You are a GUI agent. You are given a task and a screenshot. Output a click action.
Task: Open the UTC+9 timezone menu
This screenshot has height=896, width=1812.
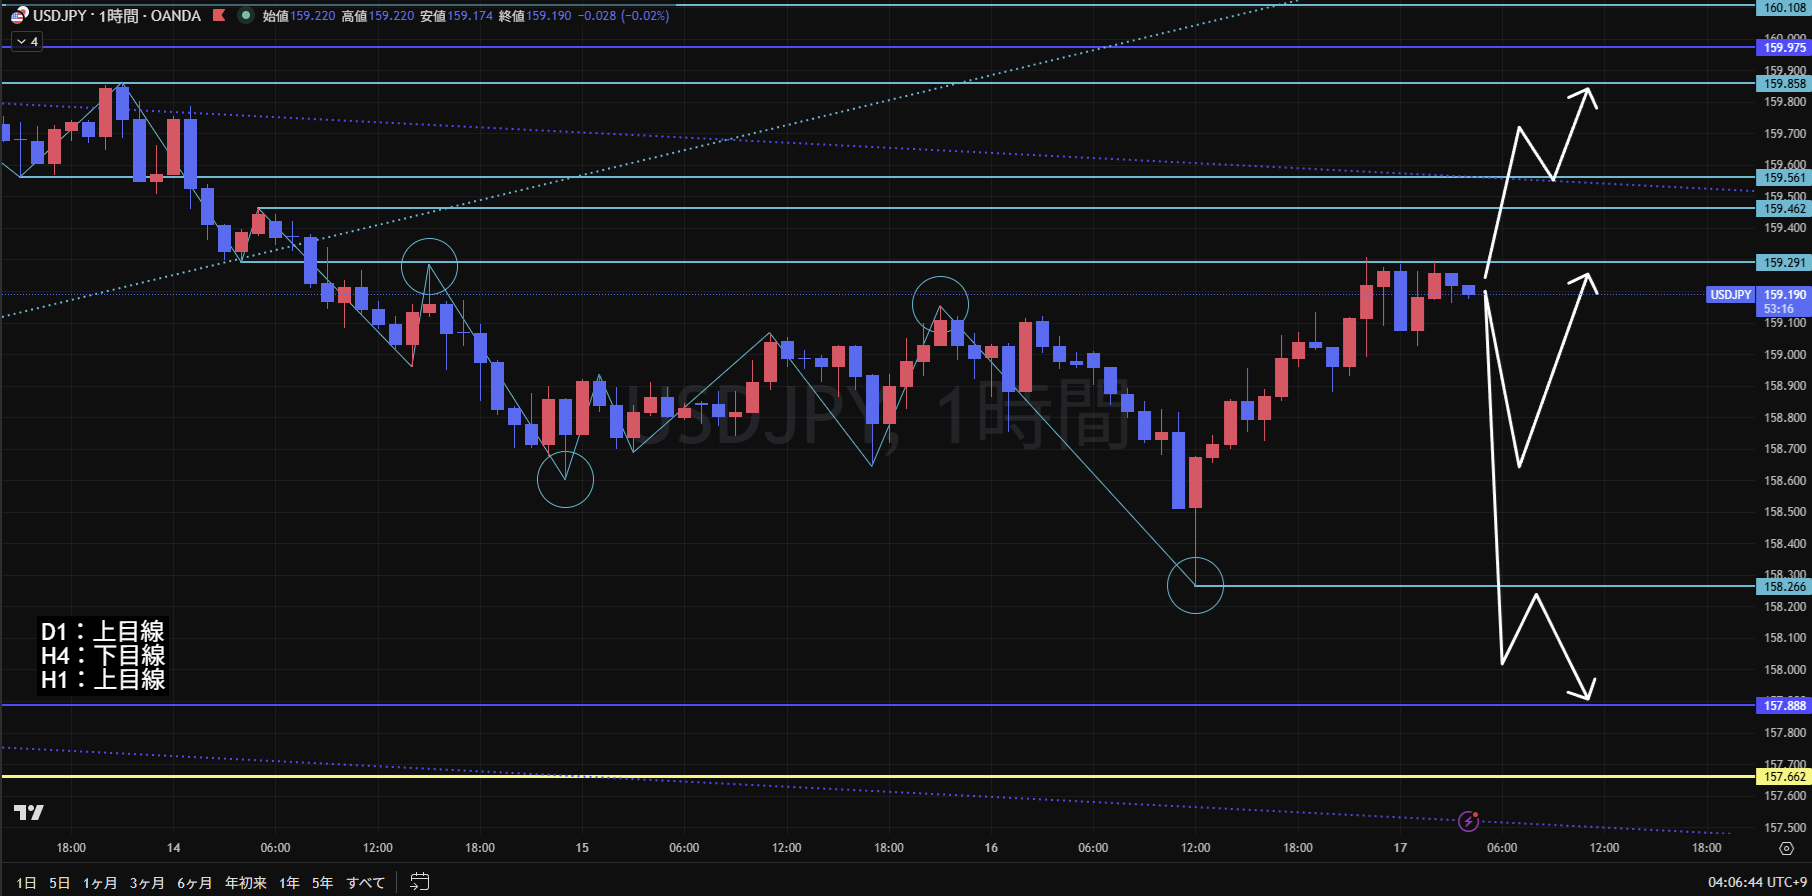[x=1756, y=882]
